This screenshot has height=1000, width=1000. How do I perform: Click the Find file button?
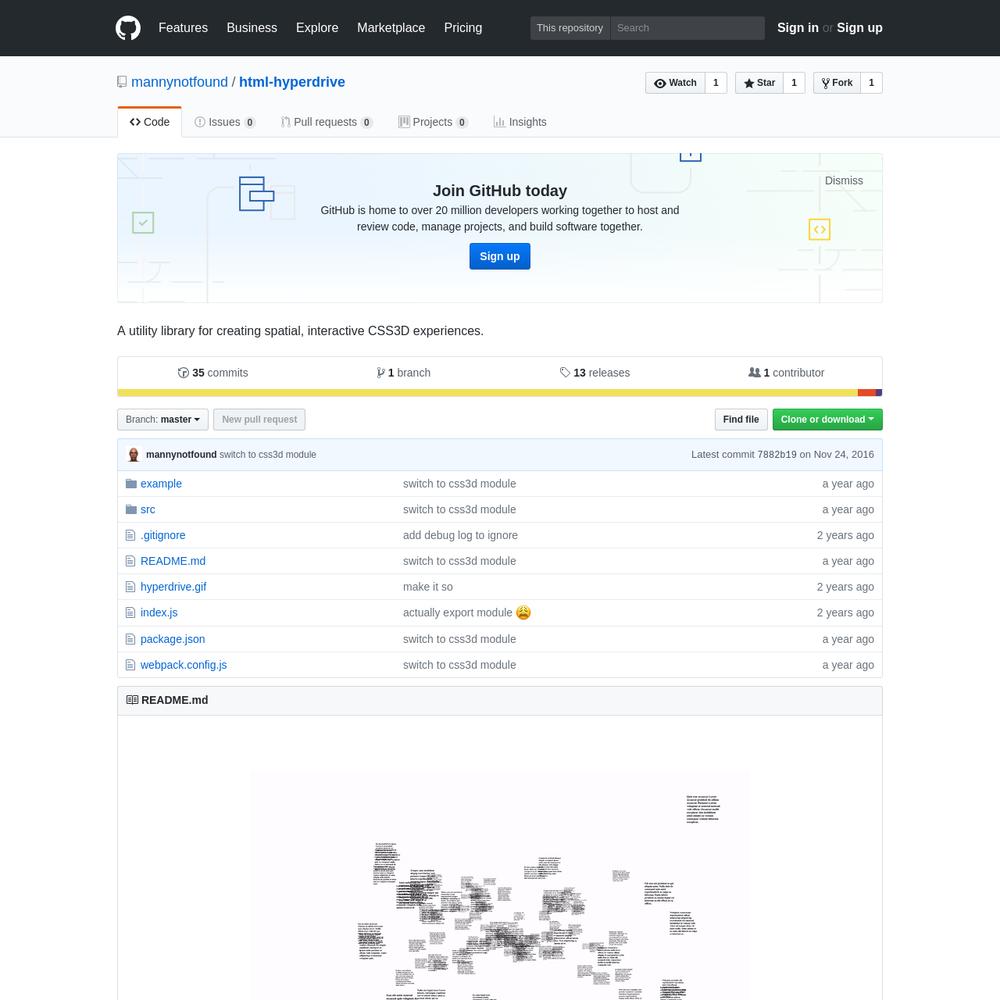point(741,420)
